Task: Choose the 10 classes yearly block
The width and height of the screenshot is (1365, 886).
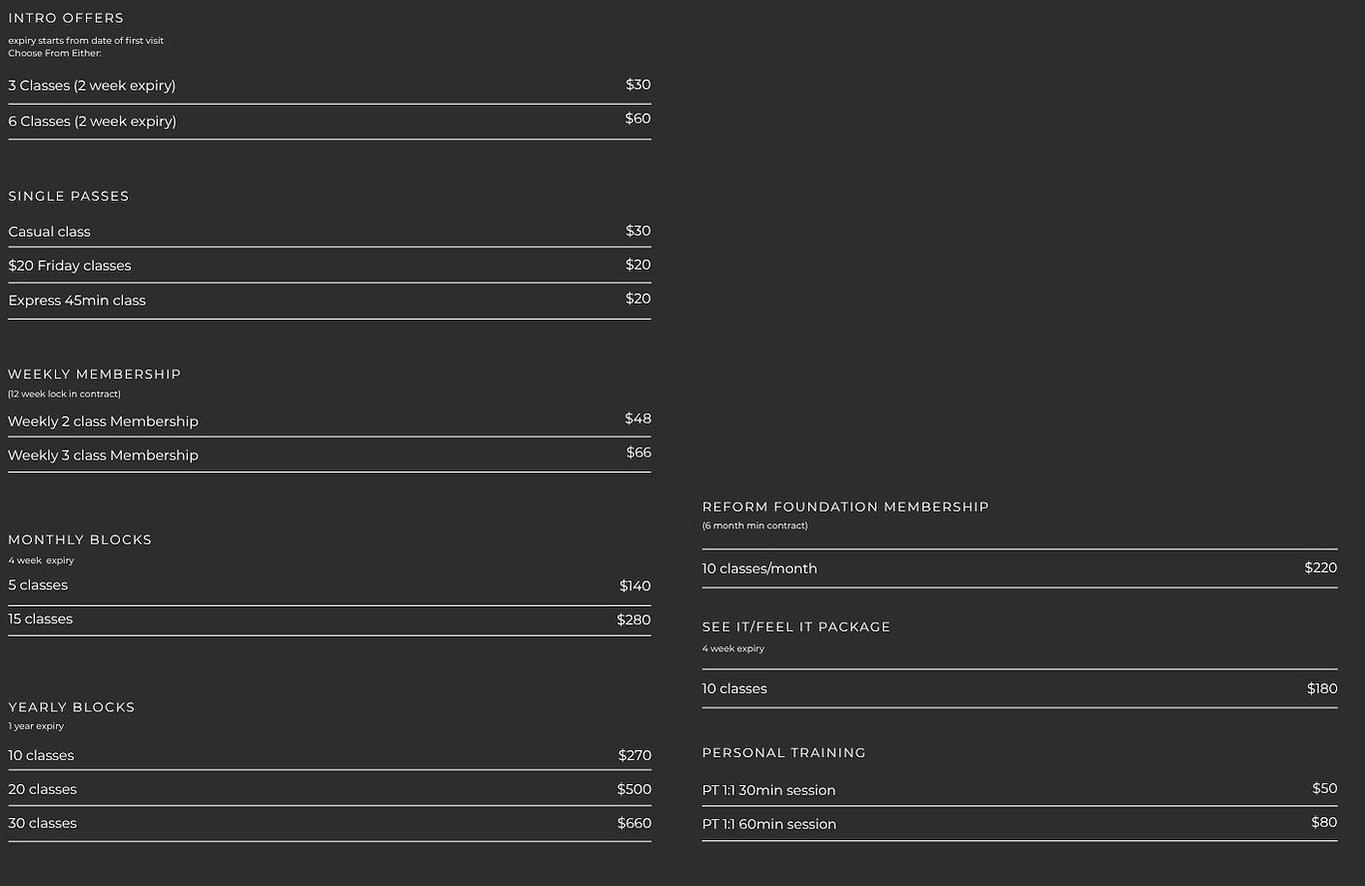Action: [329, 755]
